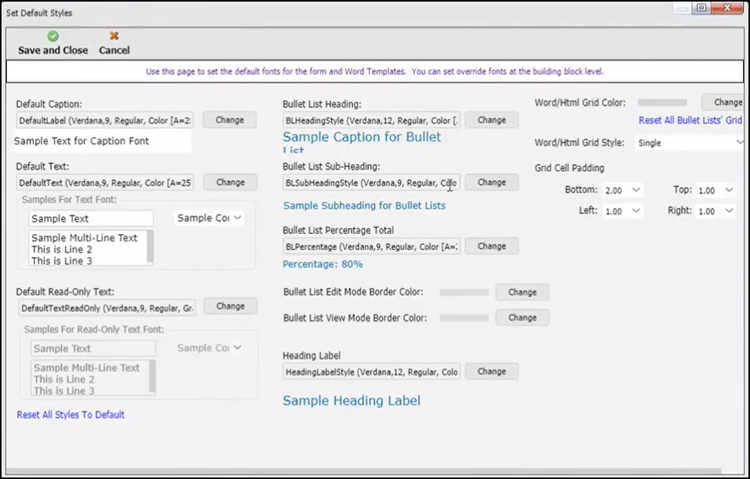This screenshot has width=750, height=479.
Task: Click the Sample Text input field
Action: 90,218
